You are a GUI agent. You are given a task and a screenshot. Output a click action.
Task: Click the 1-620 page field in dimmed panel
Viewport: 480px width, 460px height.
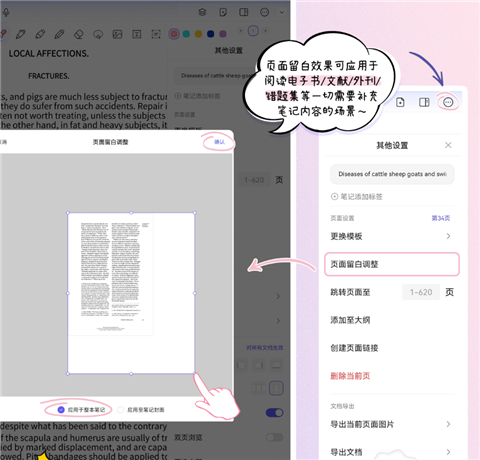[254, 180]
